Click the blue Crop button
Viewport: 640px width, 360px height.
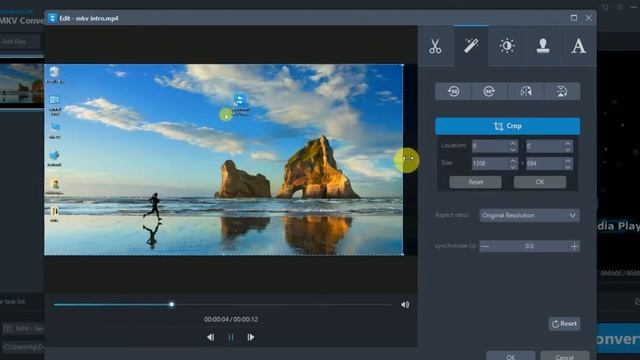tap(507, 126)
